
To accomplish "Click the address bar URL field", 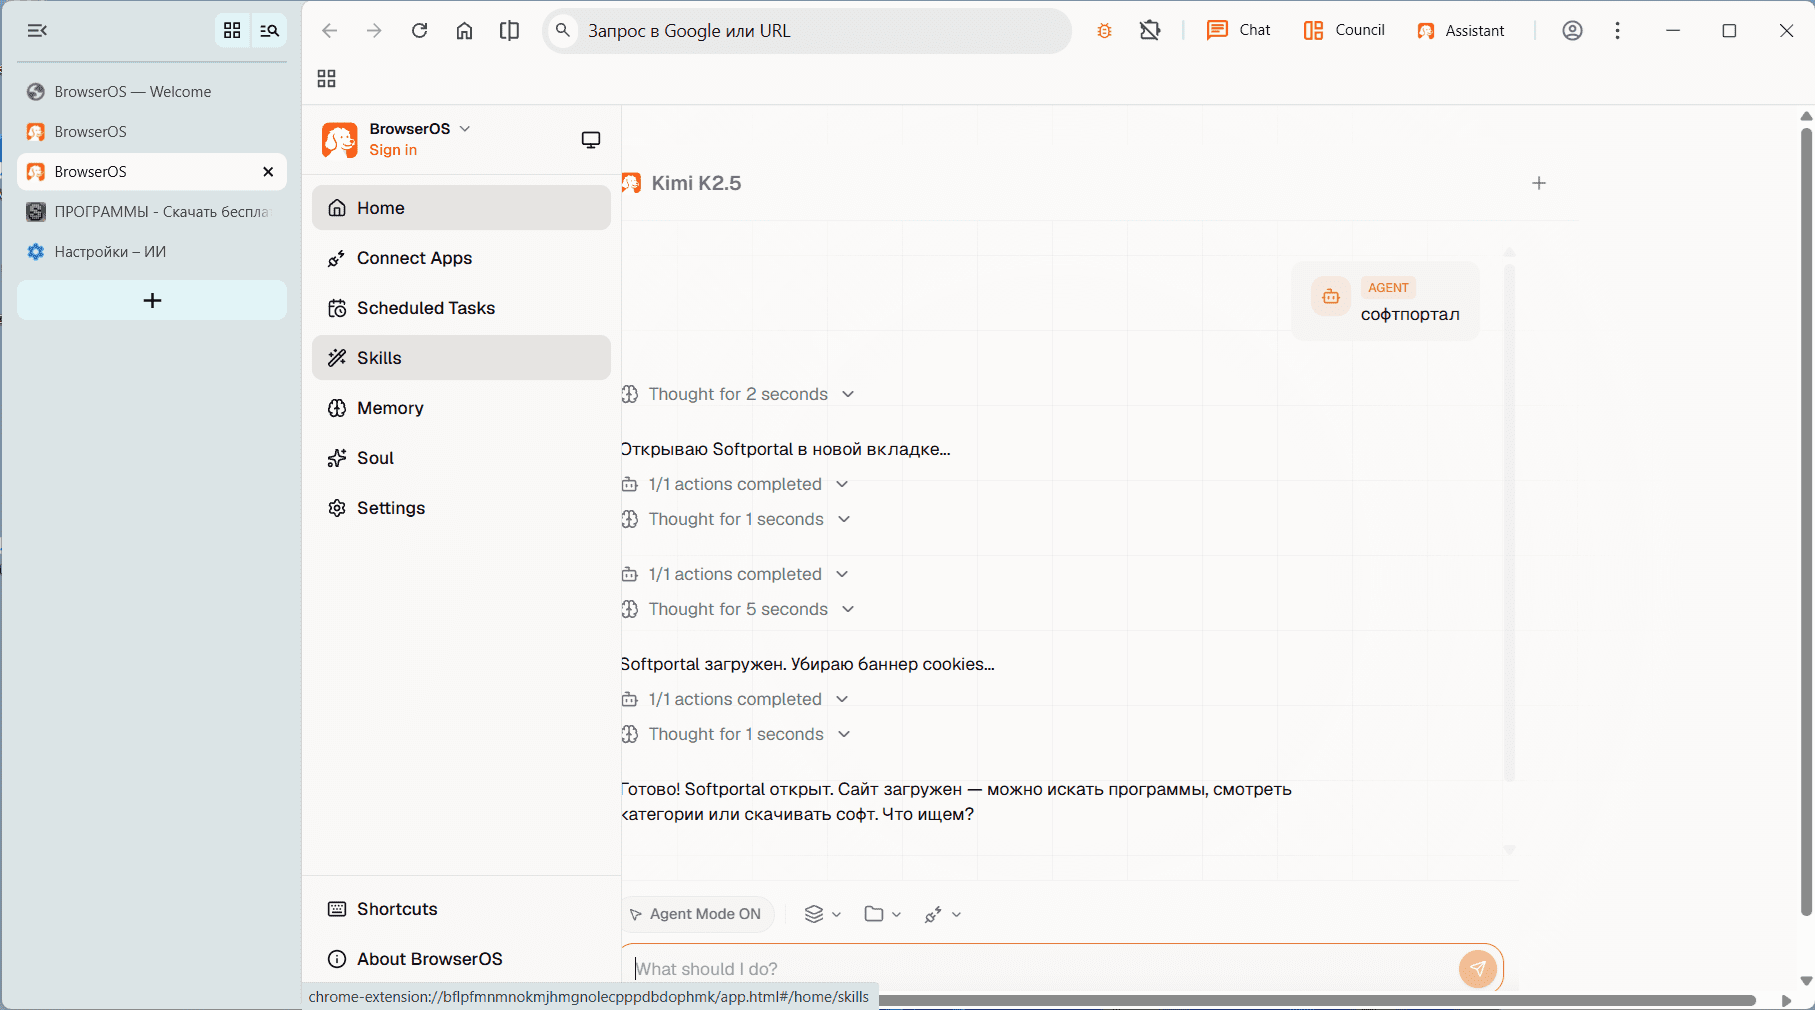I will (807, 31).
